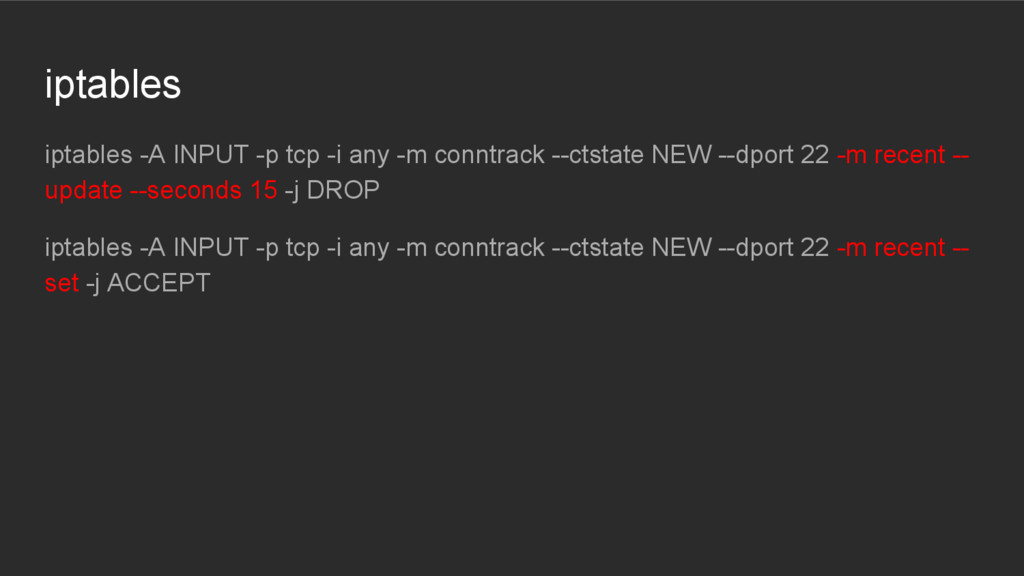Screen dimensions: 1024x576
Task: Click "conntrack" in the second command
Action: [x=489, y=248]
